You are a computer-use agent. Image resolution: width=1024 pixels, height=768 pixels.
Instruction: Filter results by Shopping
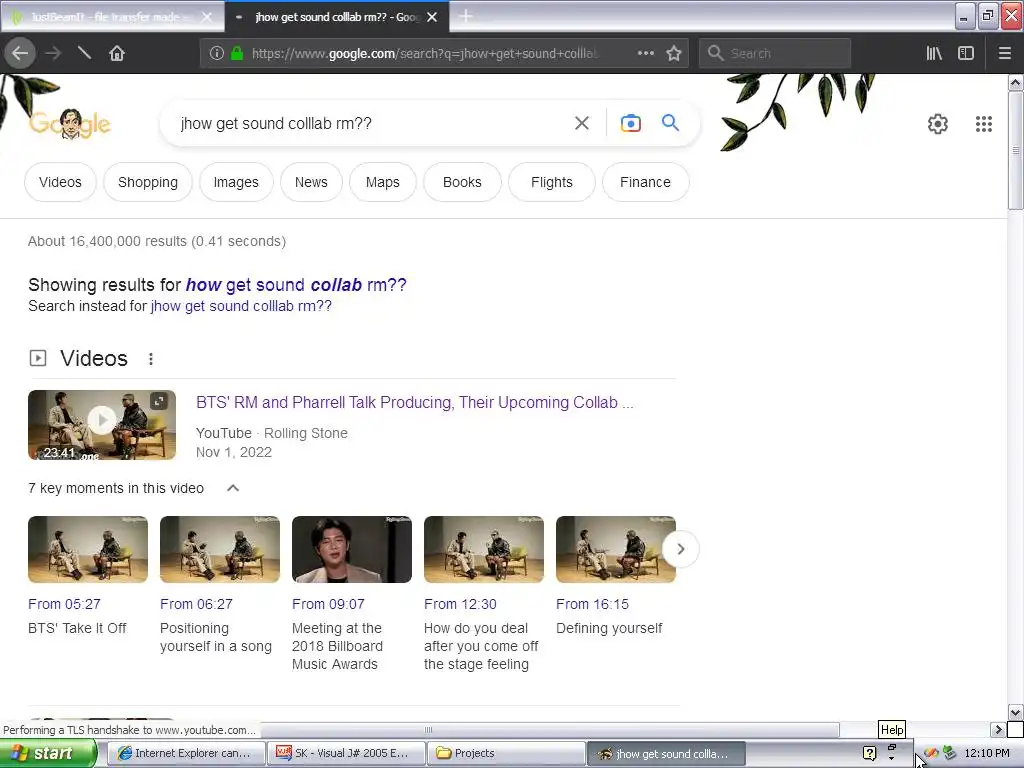(148, 182)
